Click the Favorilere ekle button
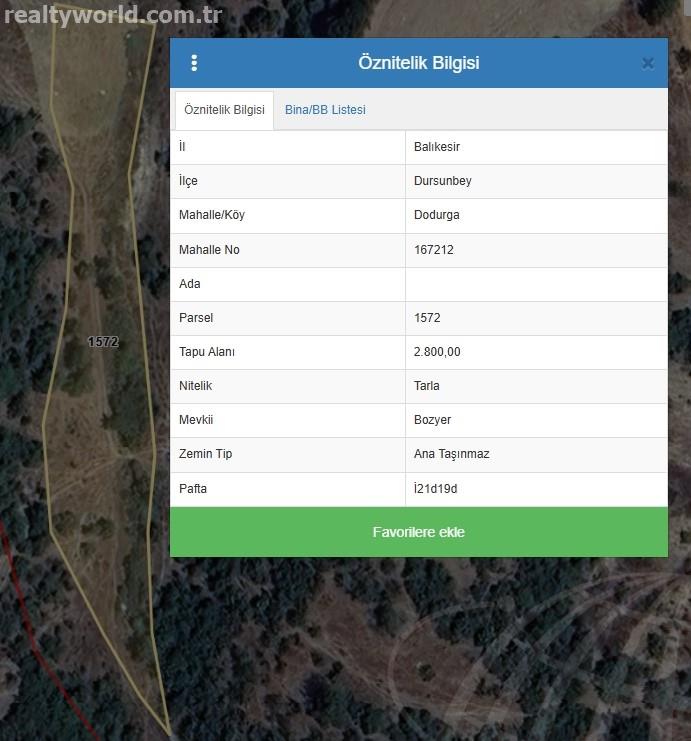691x741 pixels. (419, 532)
